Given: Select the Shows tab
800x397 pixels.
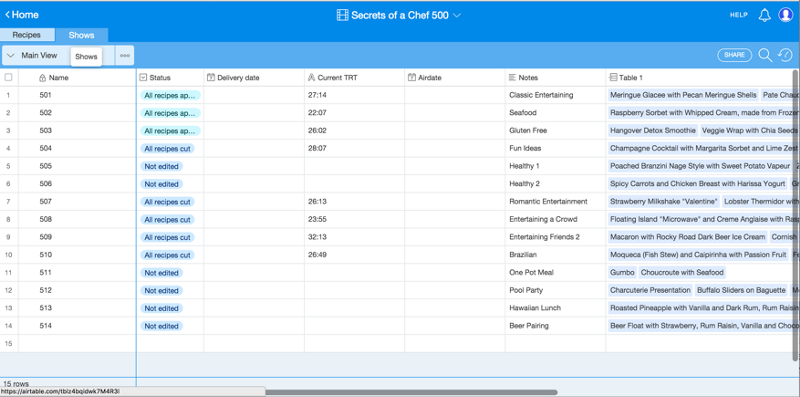Looking at the screenshot, I should pos(82,35).
